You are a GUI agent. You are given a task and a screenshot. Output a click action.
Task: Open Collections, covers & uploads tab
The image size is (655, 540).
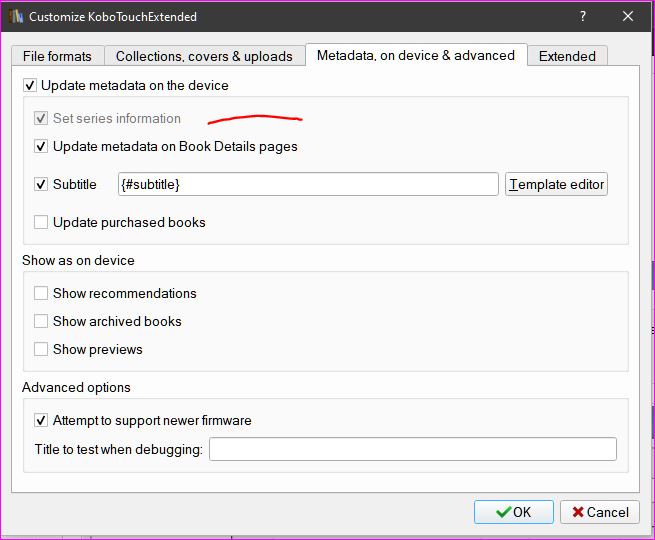point(204,56)
